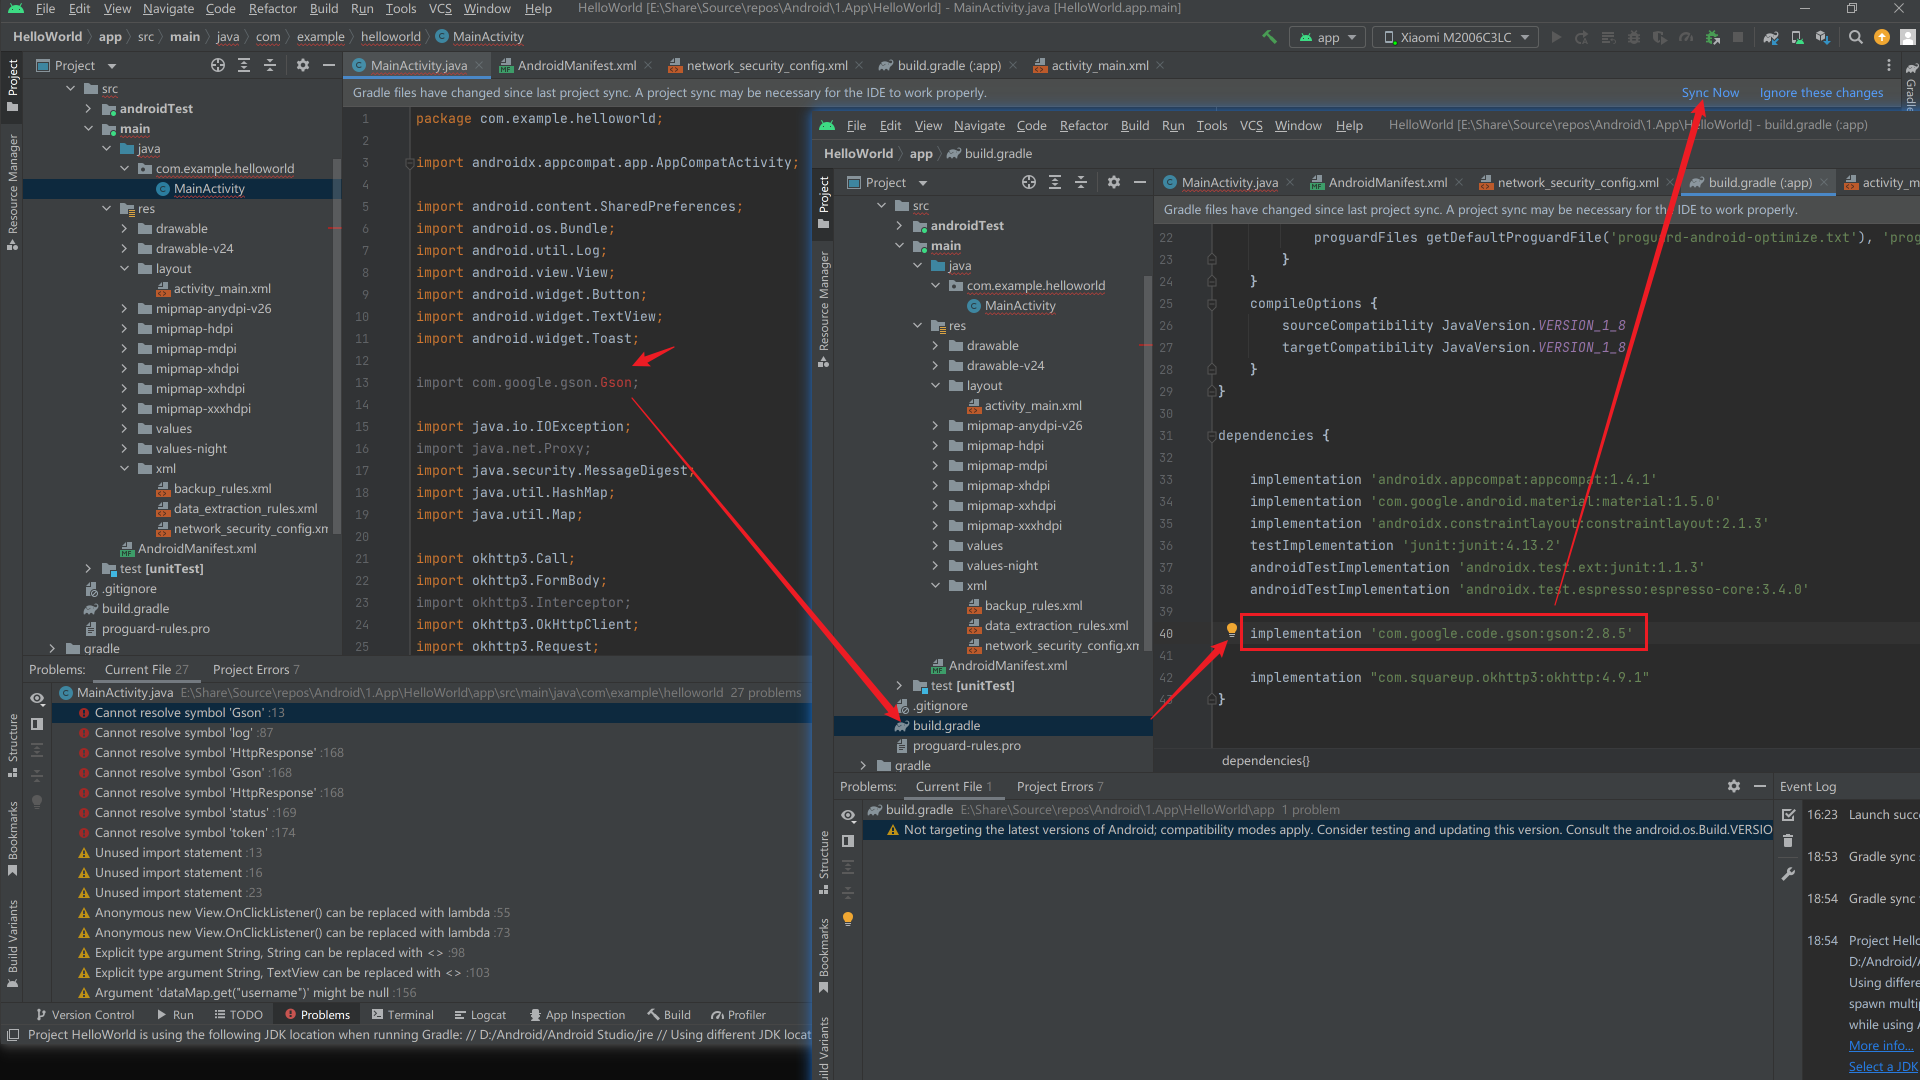Open the Refactor menu in main menu bar

[272, 9]
